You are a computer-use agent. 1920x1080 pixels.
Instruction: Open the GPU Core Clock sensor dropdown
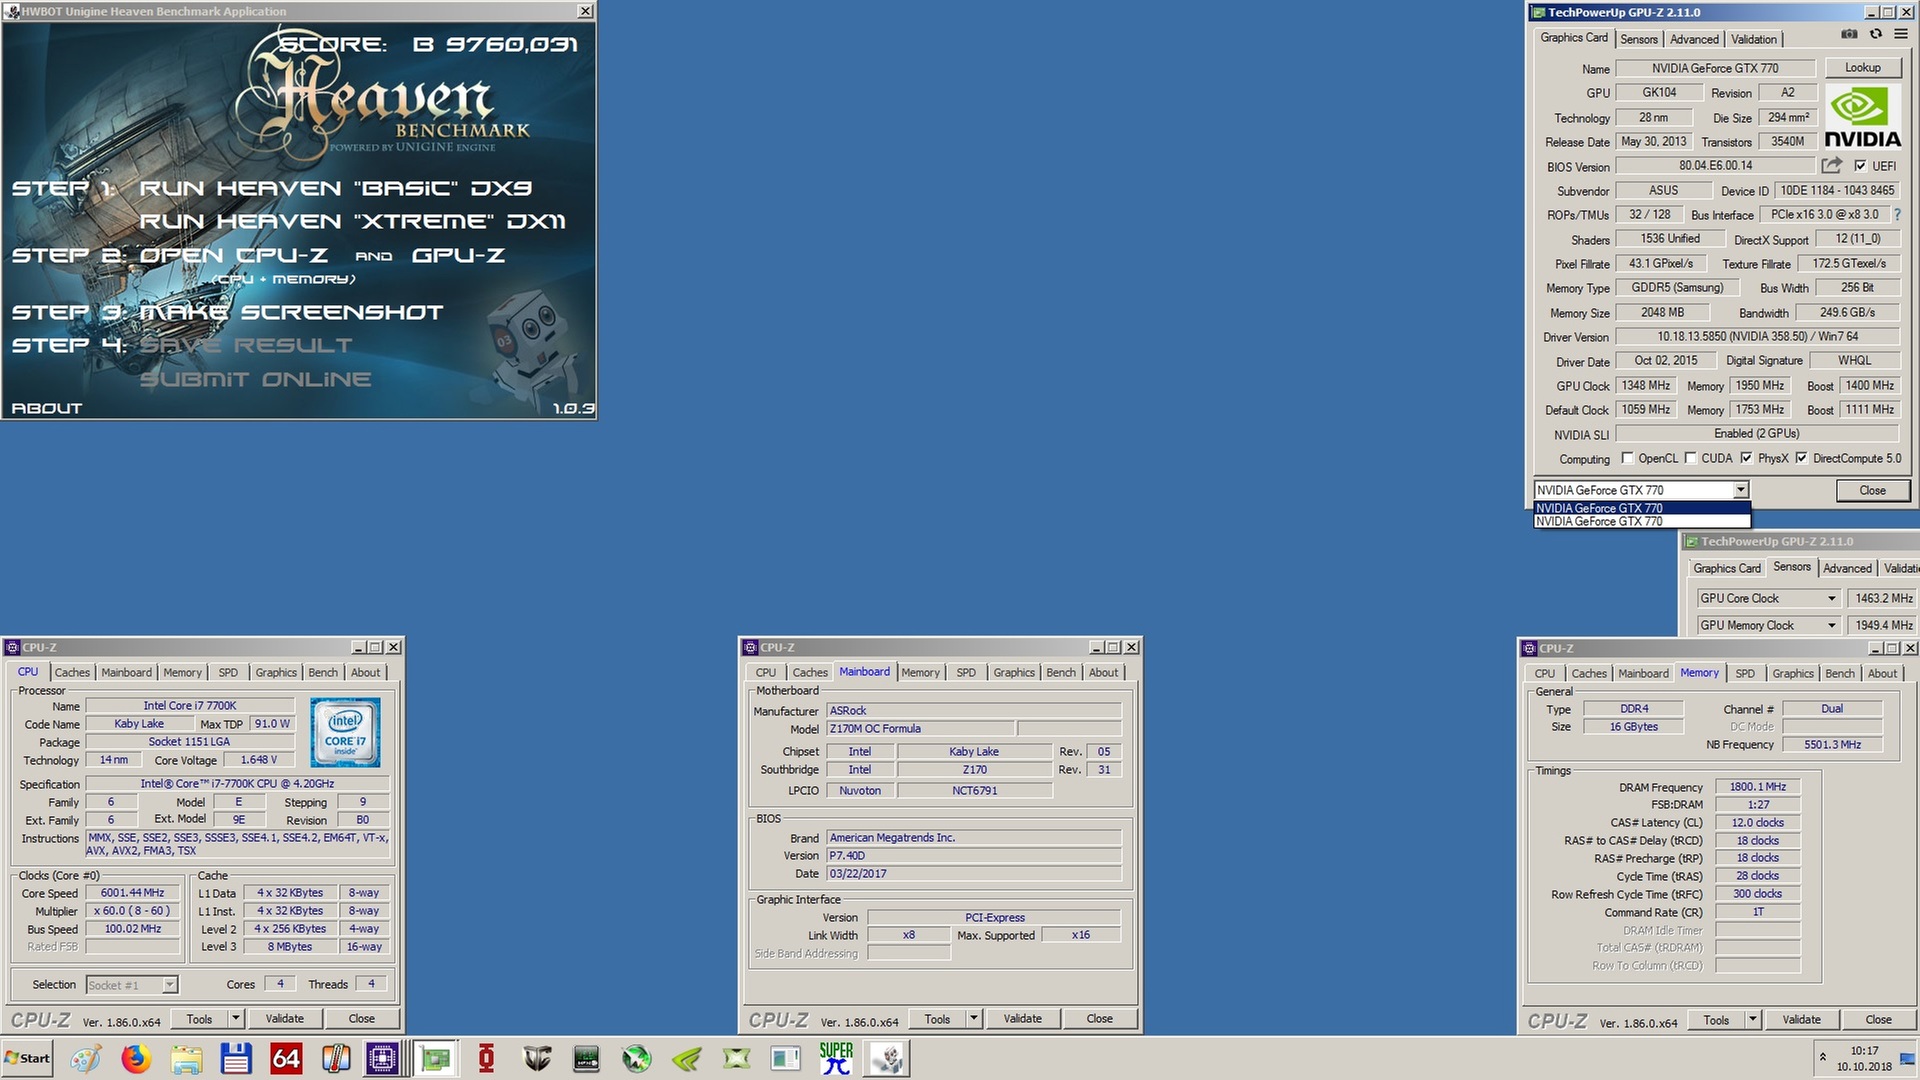click(x=1832, y=598)
